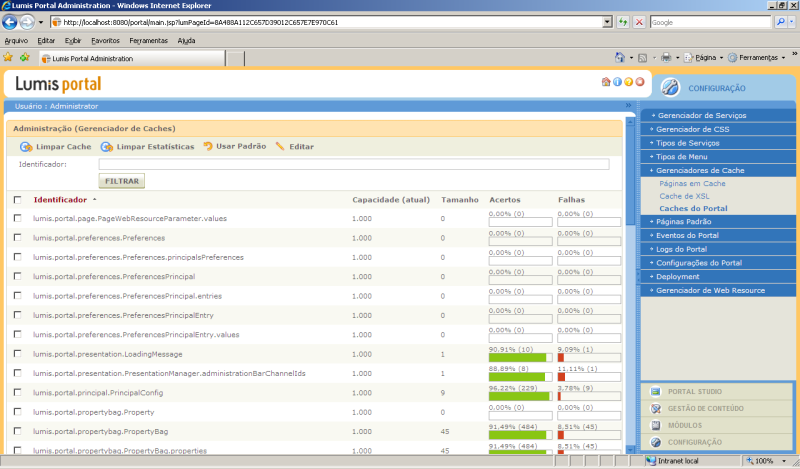
Task: Open the recent pages dropdown next to Forward
Action: pos(41,22)
